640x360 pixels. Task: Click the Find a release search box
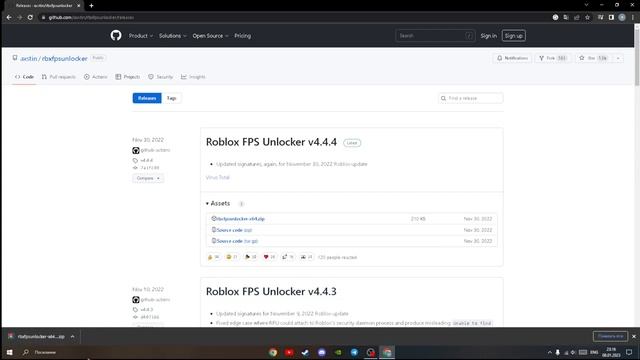click(x=471, y=98)
